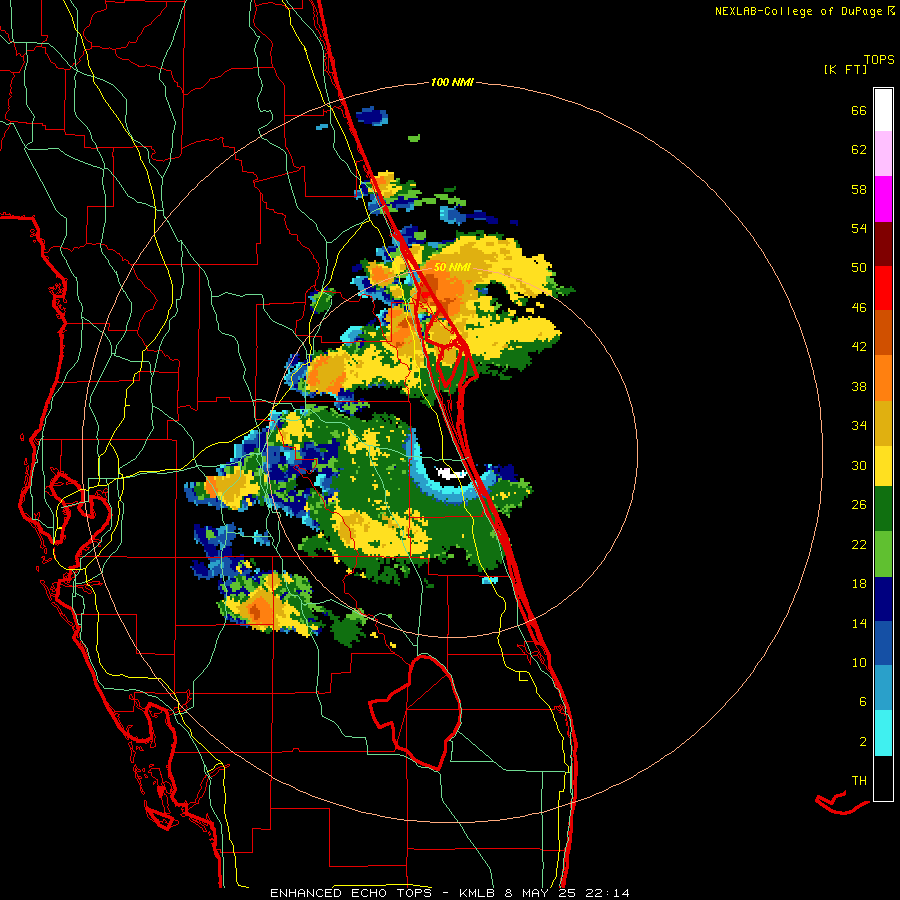The height and width of the screenshot is (900, 900).
Task: Select the yellow legend swatch near 30
Action: (883, 466)
